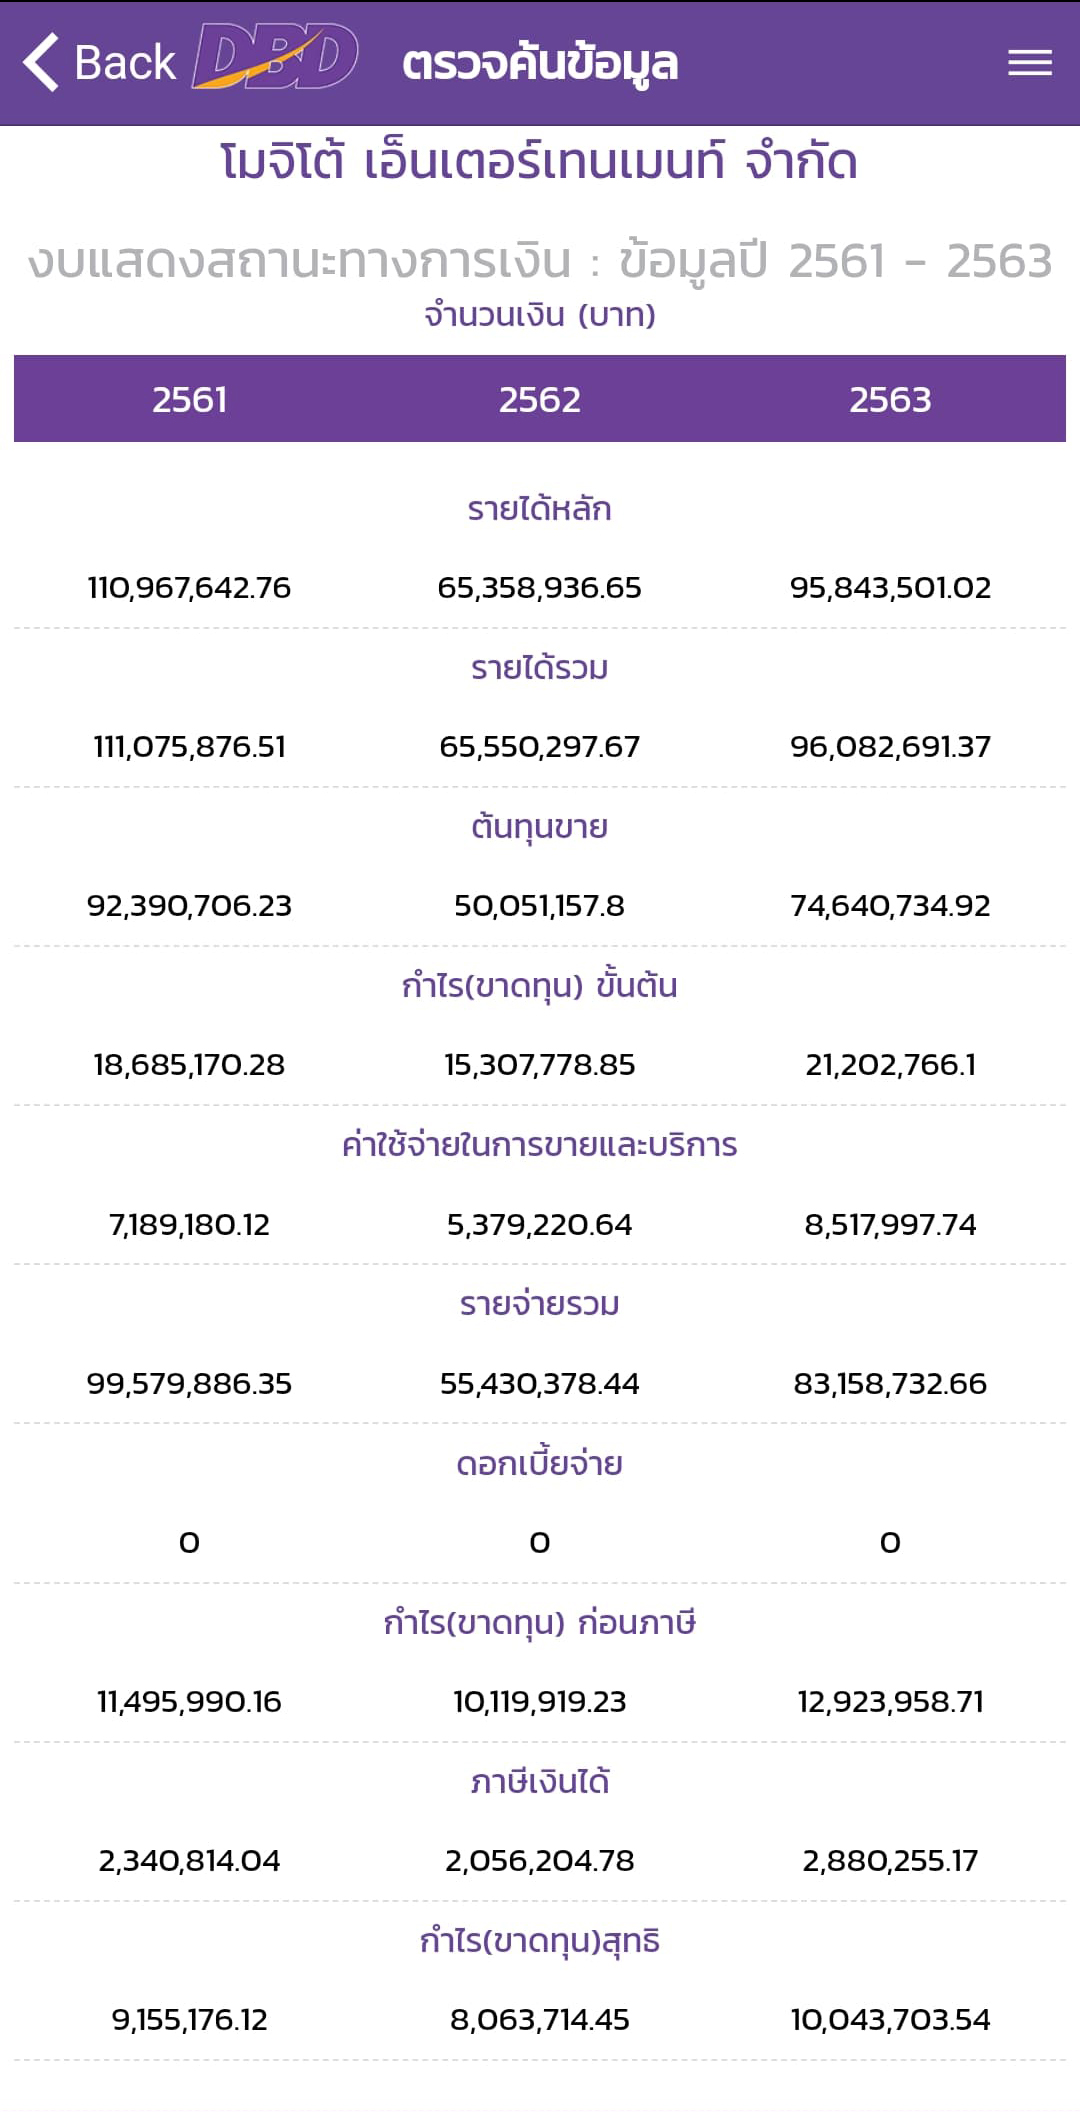Click the รายได้หลัก row label
The width and height of the screenshot is (1080, 2112).
pyautogui.click(x=540, y=509)
